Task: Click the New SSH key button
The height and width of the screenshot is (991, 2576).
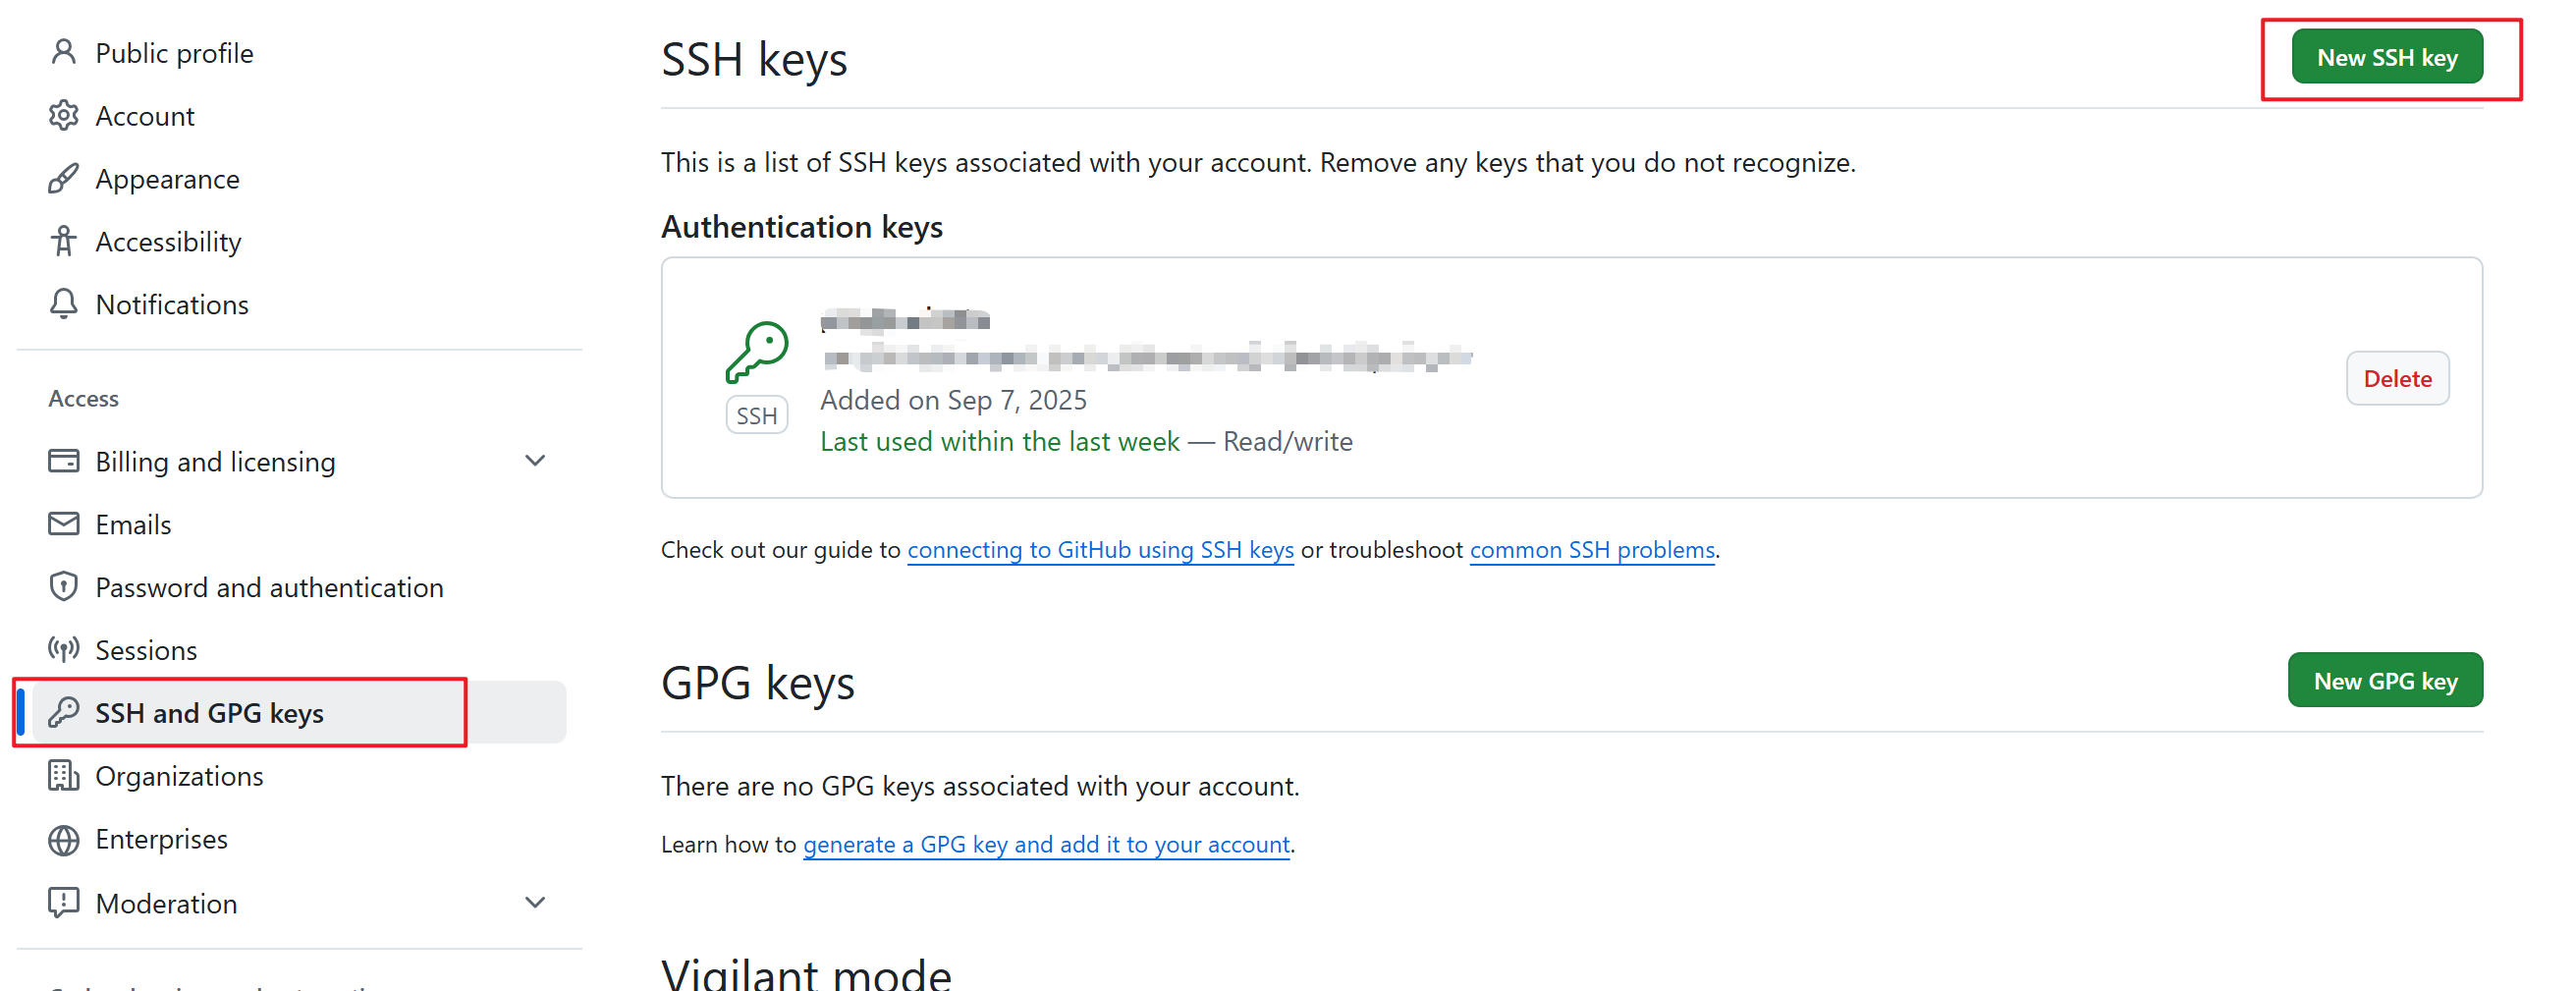Action: coord(2387,57)
